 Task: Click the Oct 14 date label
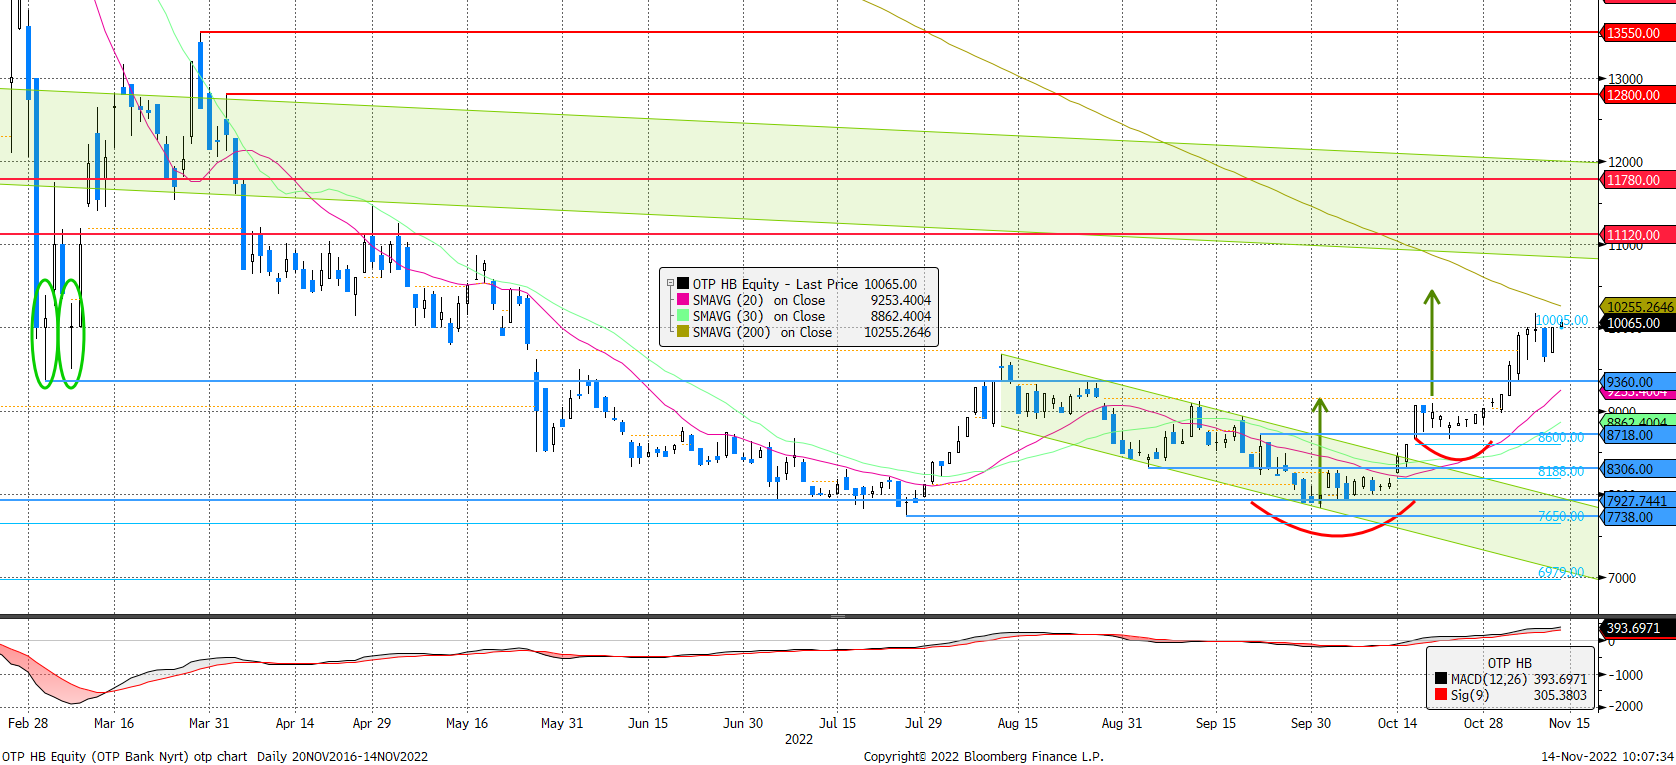[x=1397, y=723]
